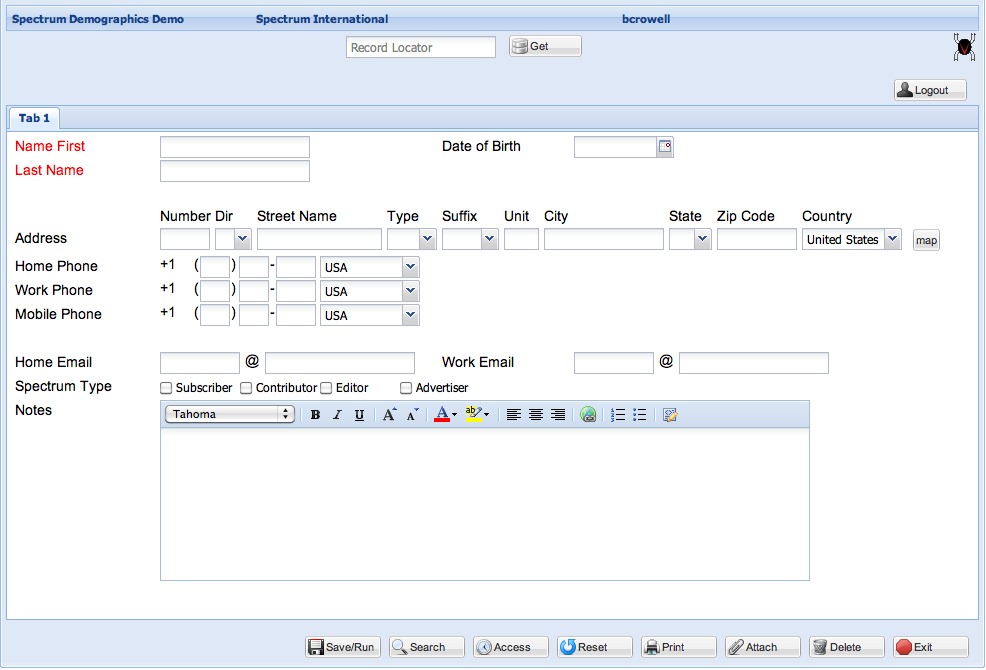Focus Work Phone area code field
Image resolution: width=986 pixels, height=670 pixels.
(215, 291)
